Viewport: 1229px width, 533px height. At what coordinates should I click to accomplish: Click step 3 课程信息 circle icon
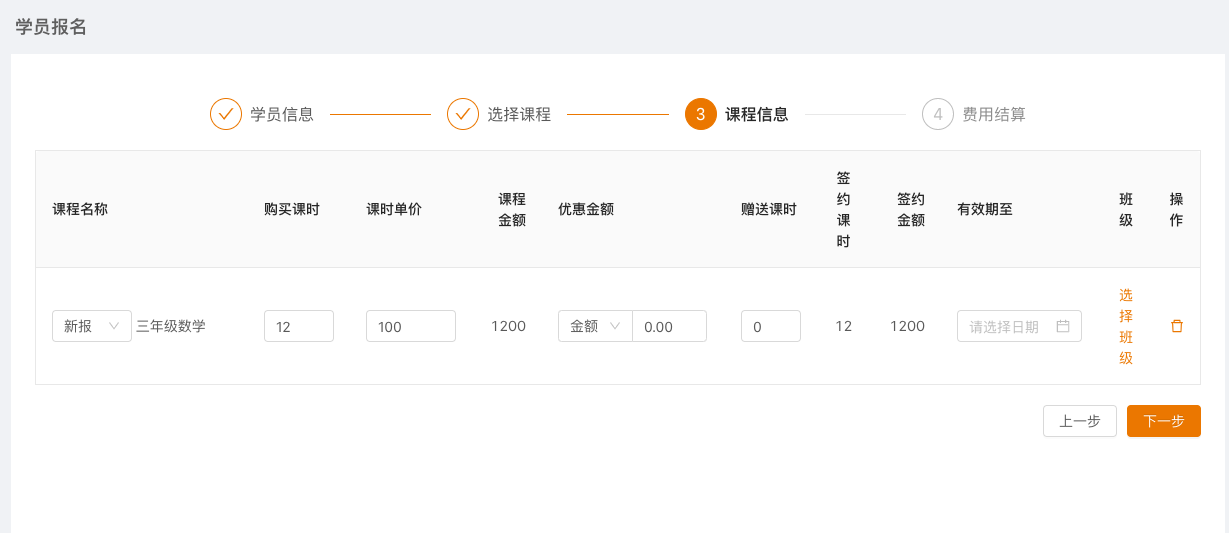pyautogui.click(x=701, y=114)
